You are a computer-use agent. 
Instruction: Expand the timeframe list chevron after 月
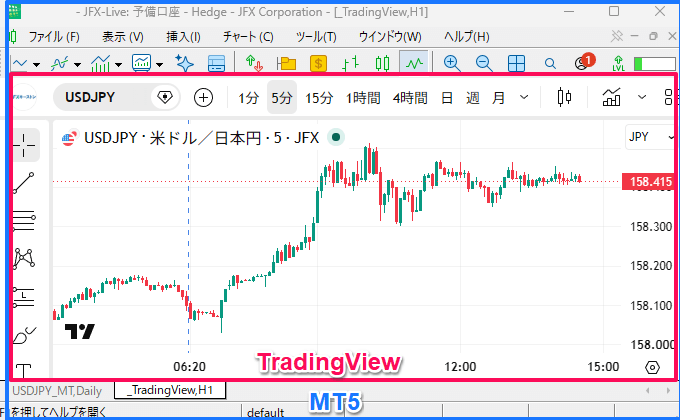524,97
